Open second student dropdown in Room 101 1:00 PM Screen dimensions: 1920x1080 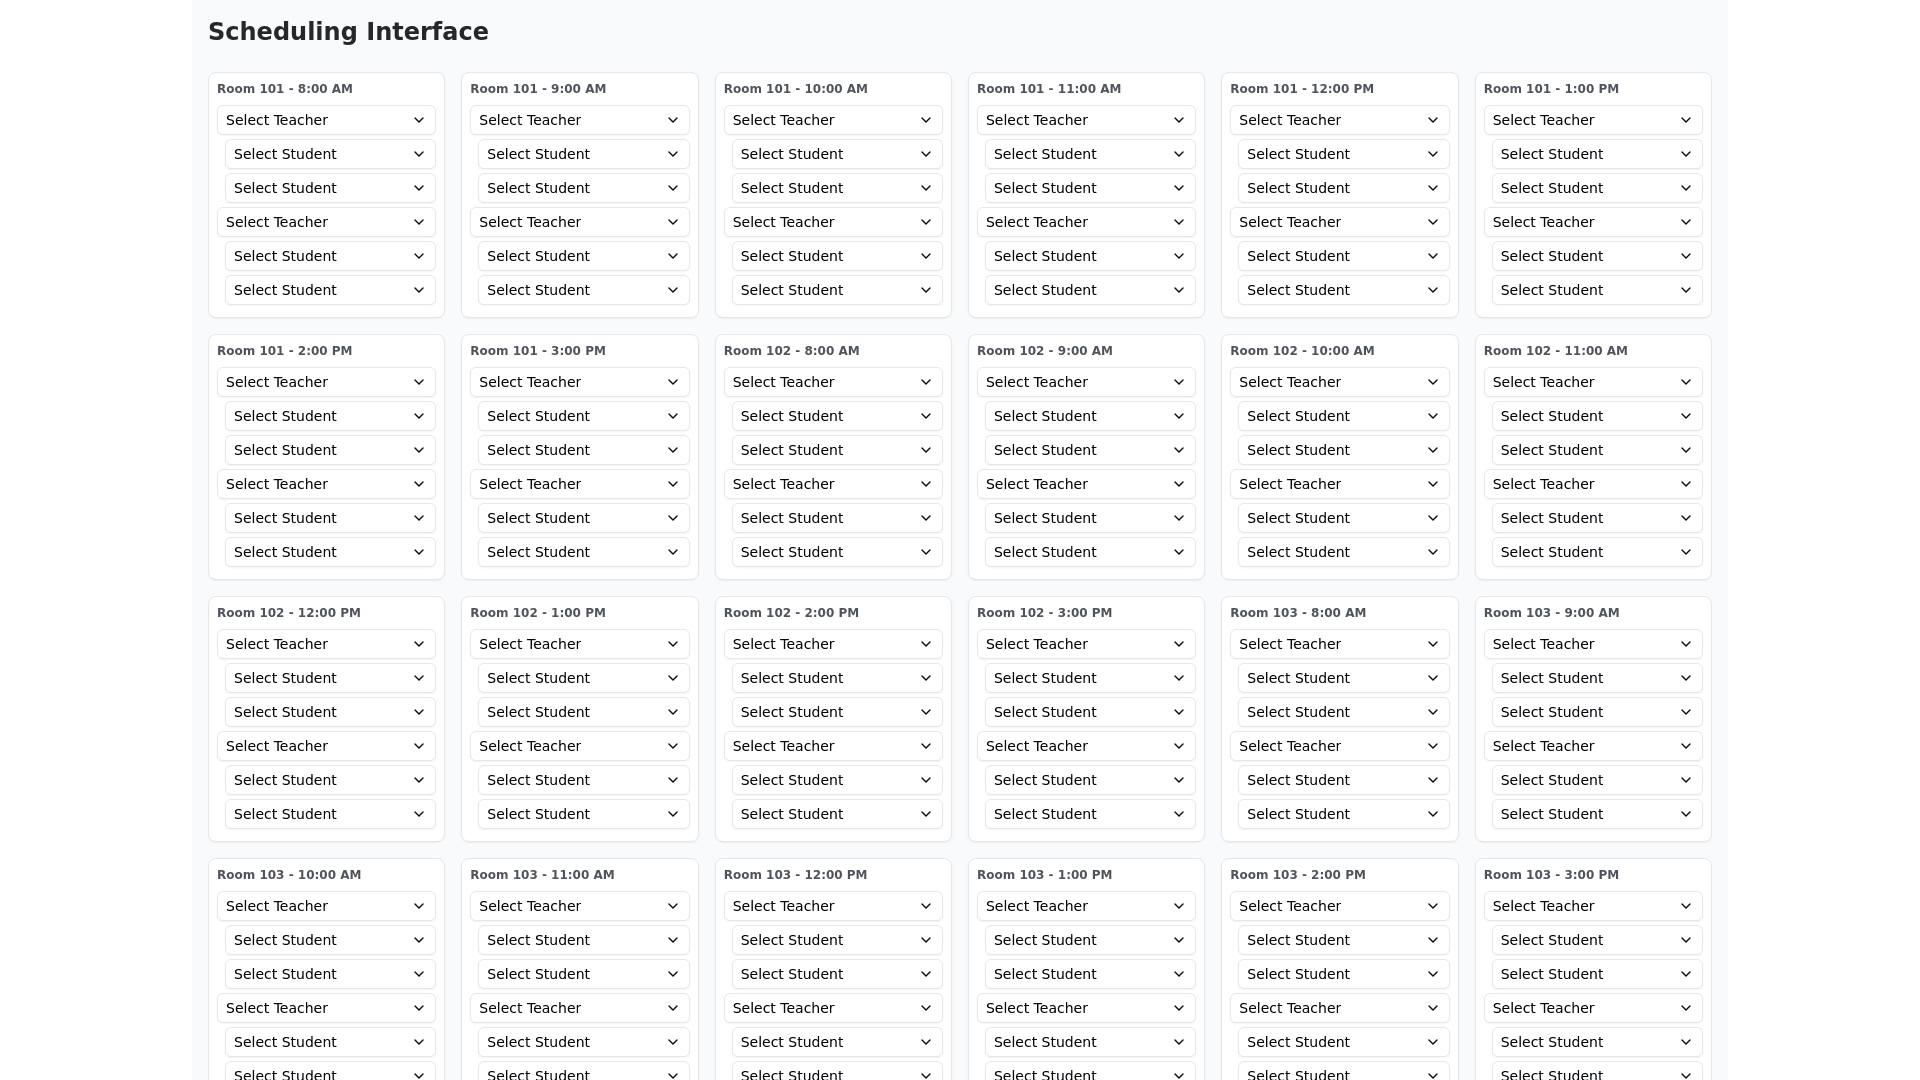click(1596, 188)
